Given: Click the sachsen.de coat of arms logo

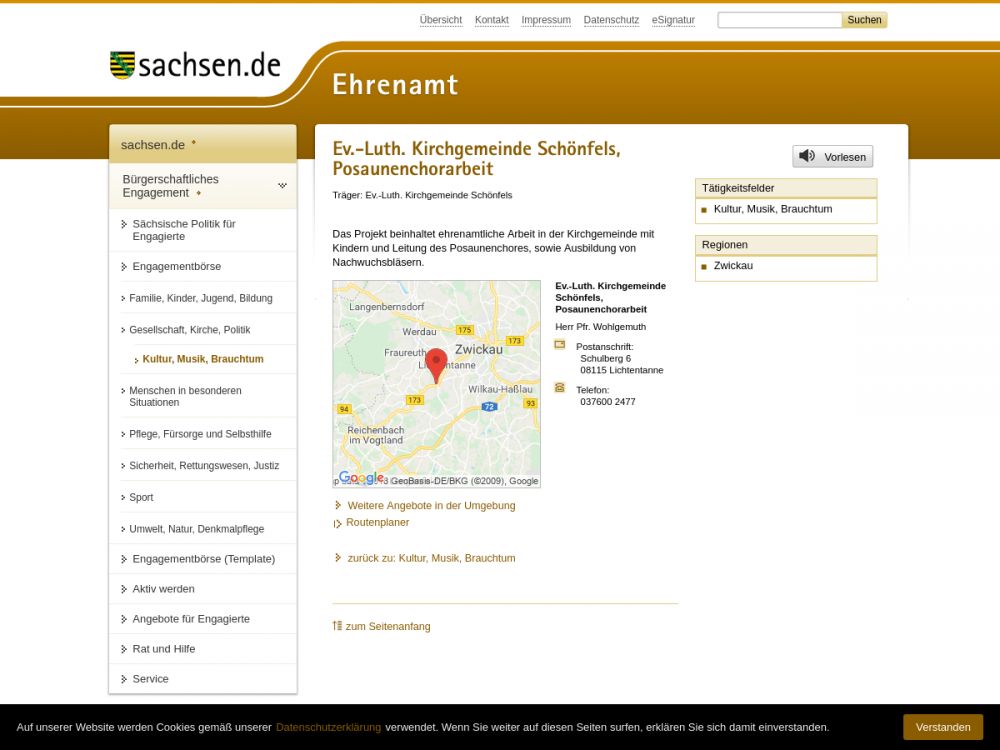Looking at the screenshot, I should tap(122, 66).
